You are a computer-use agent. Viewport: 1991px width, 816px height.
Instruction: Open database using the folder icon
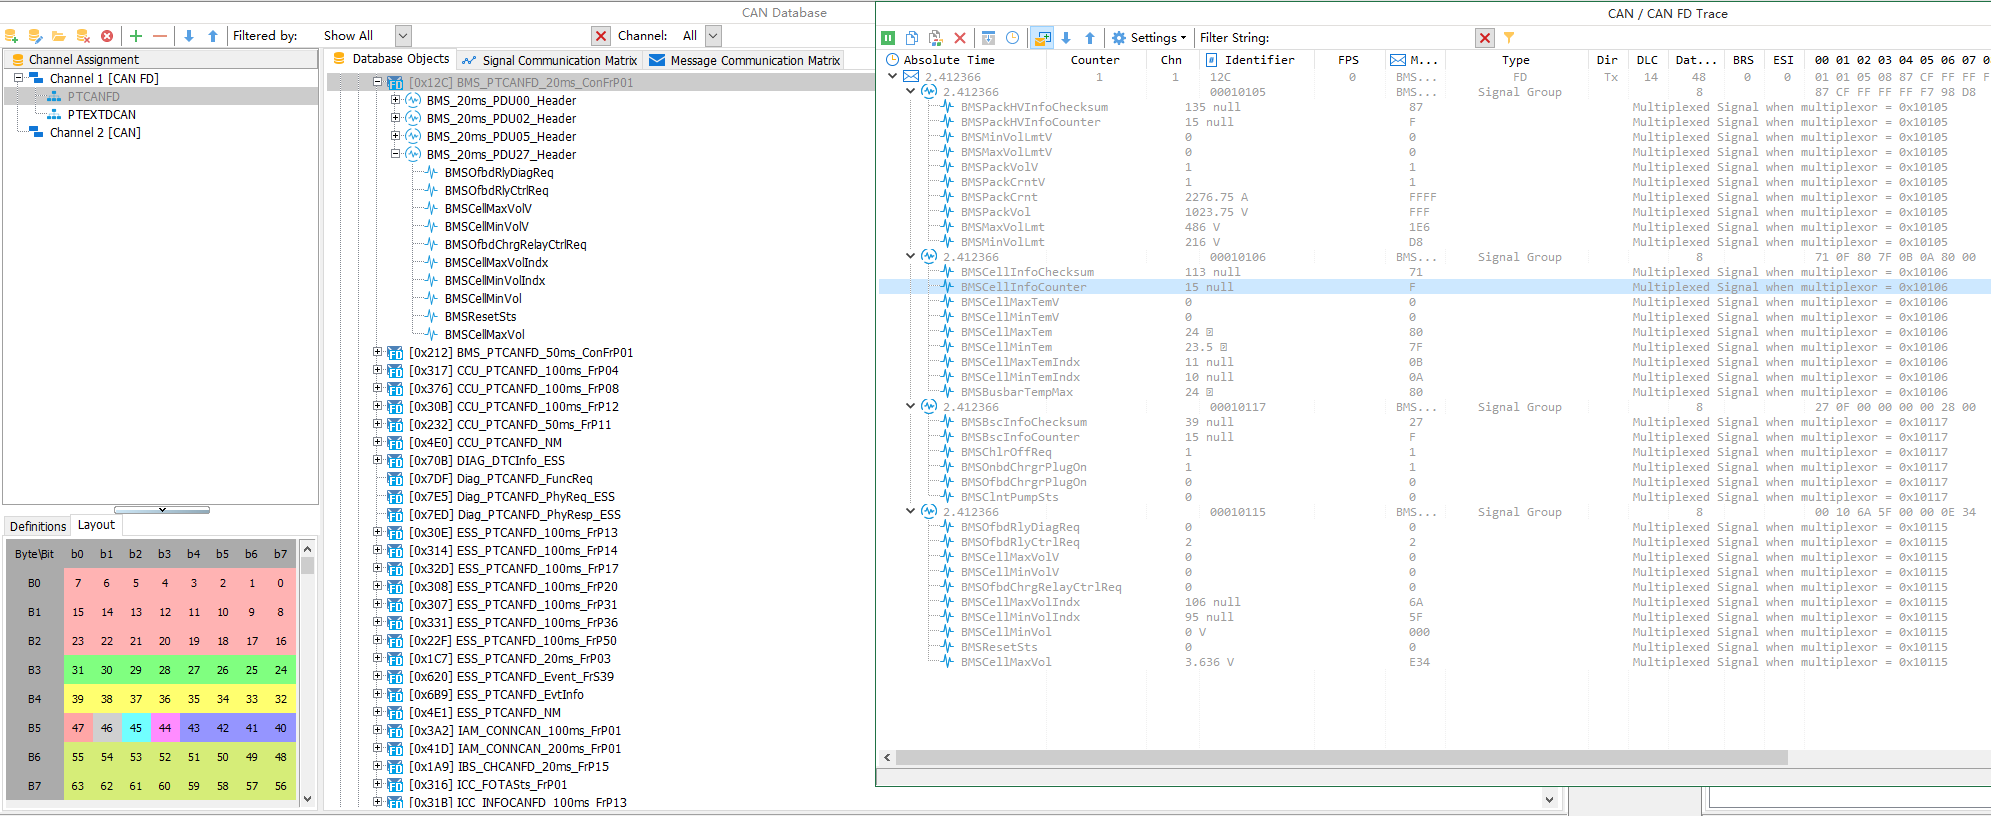(59, 36)
